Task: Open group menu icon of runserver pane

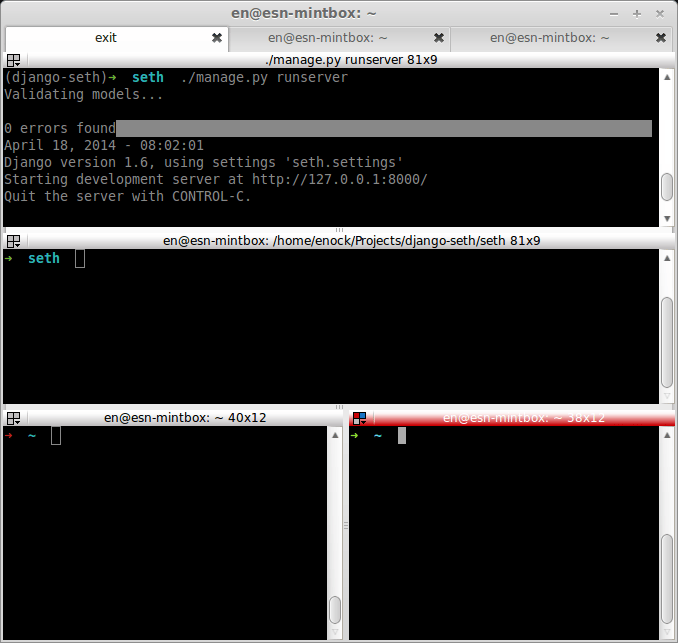Action: pyautogui.click(x=14, y=60)
